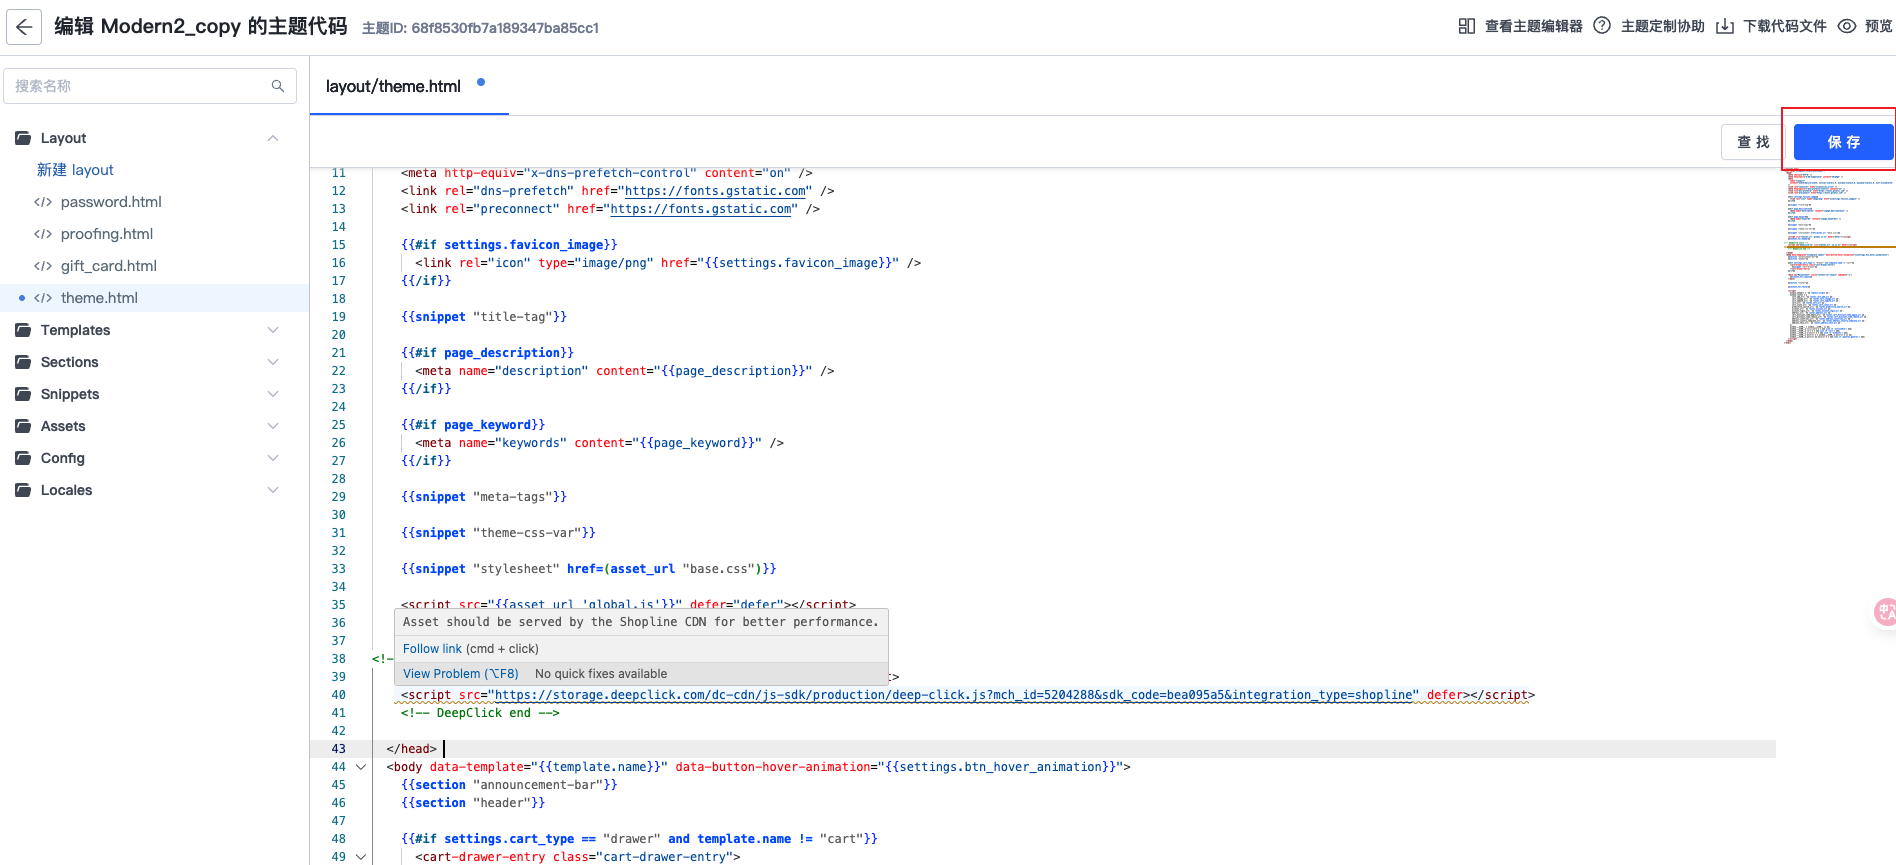Open gift_card.html file
Screen dimensions: 1896x865
108,266
